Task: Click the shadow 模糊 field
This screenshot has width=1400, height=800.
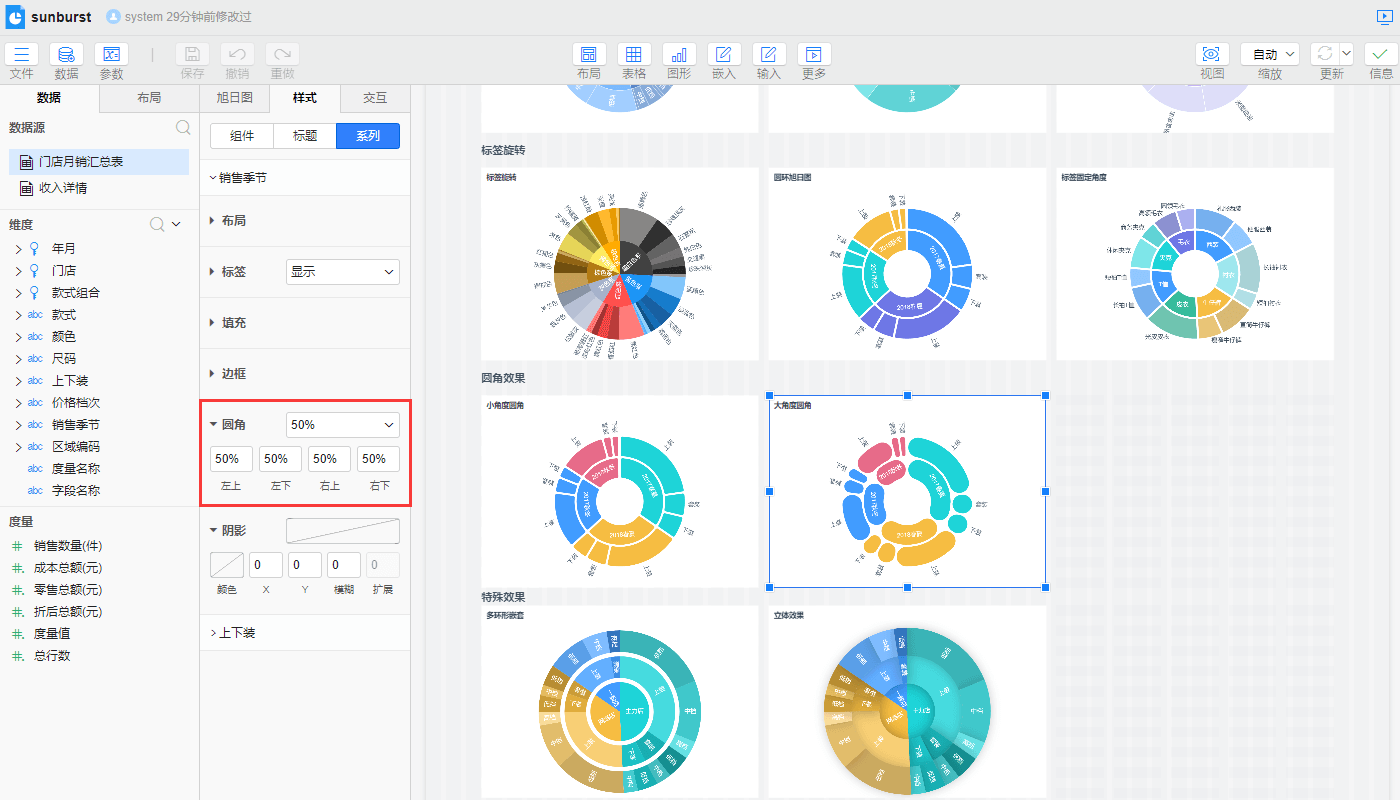Action: point(344,565)
